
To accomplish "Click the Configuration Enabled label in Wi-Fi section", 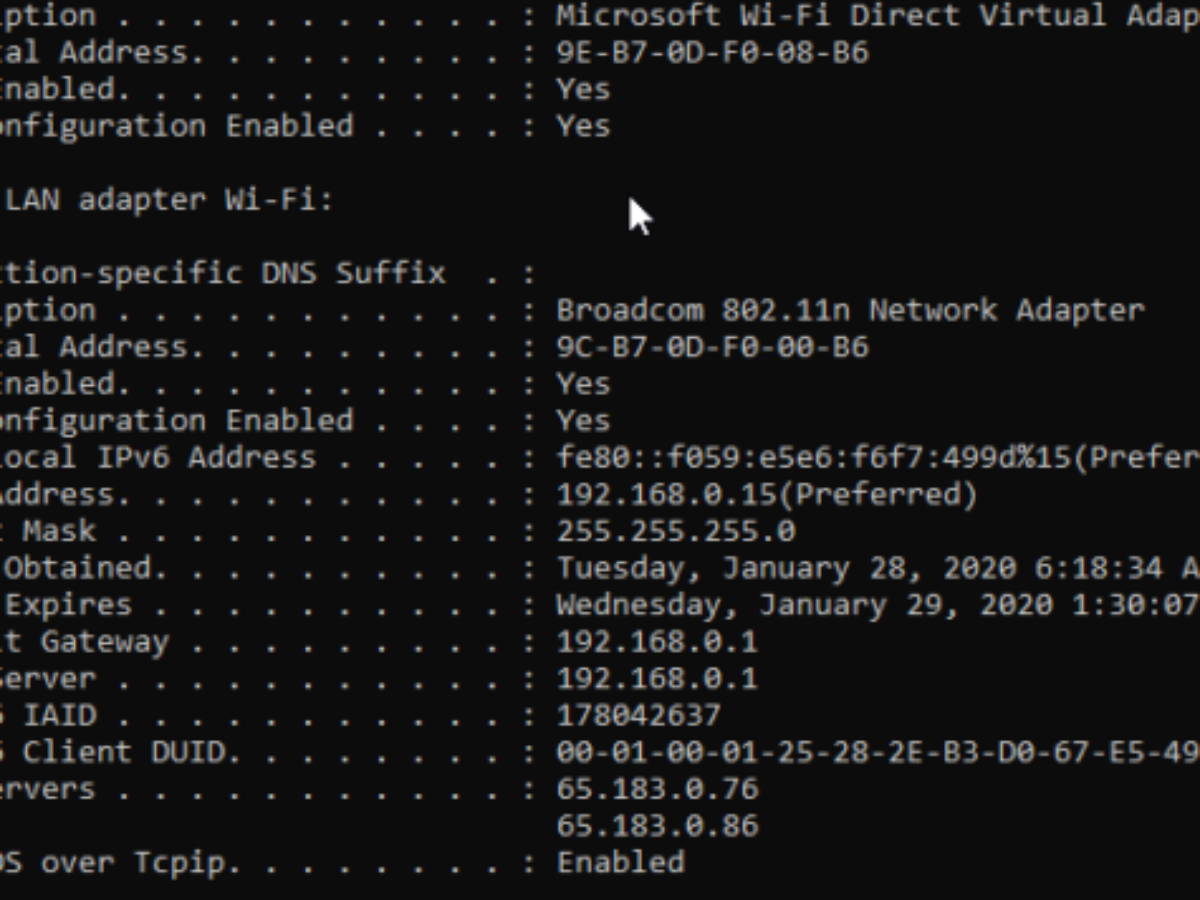I will click(x=175, y=420).
